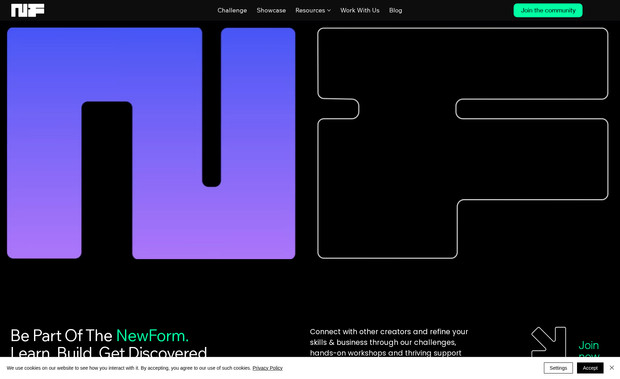Viewport: 620px width, 379px height.
Task: Open the Work With Us page
Action: coord(360,10)
